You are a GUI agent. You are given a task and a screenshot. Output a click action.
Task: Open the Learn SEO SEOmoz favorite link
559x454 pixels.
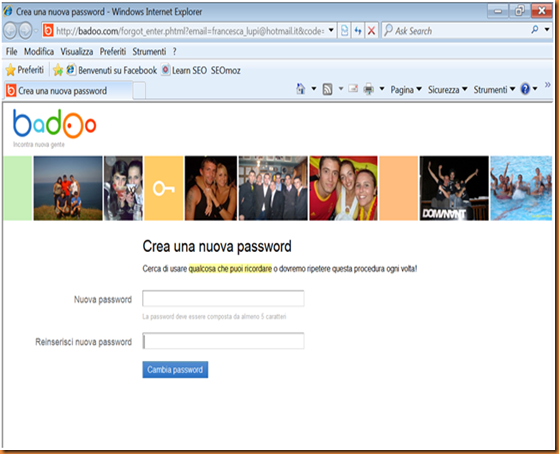tap(201, 70)
